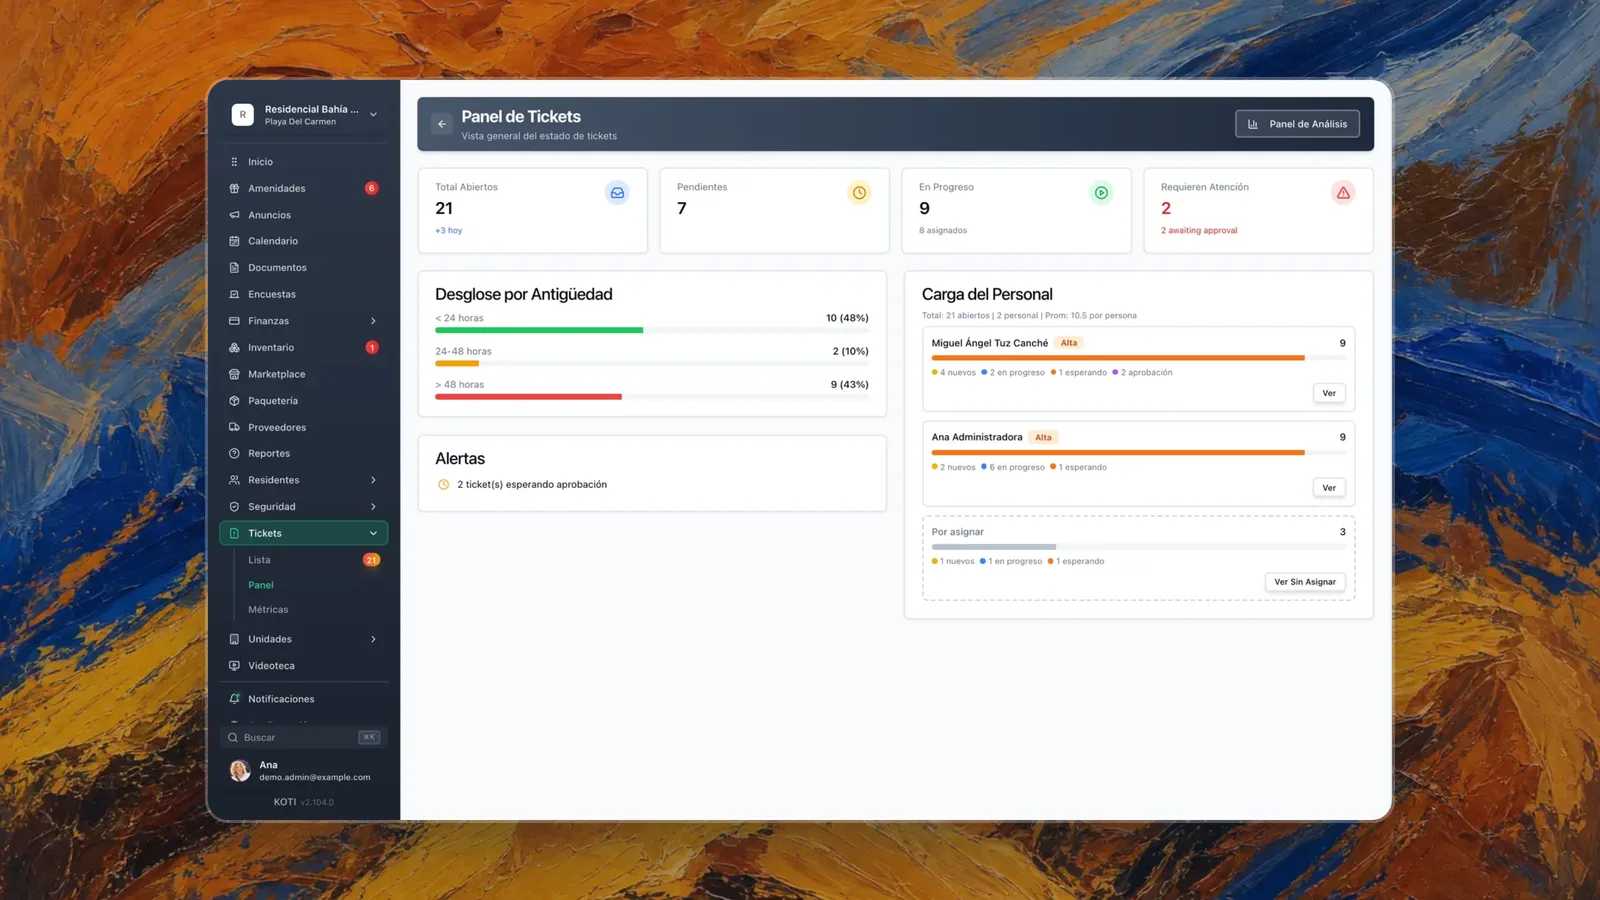
Task: Click the Inventario red badge showing 1
Action: (x=371, y=348)
